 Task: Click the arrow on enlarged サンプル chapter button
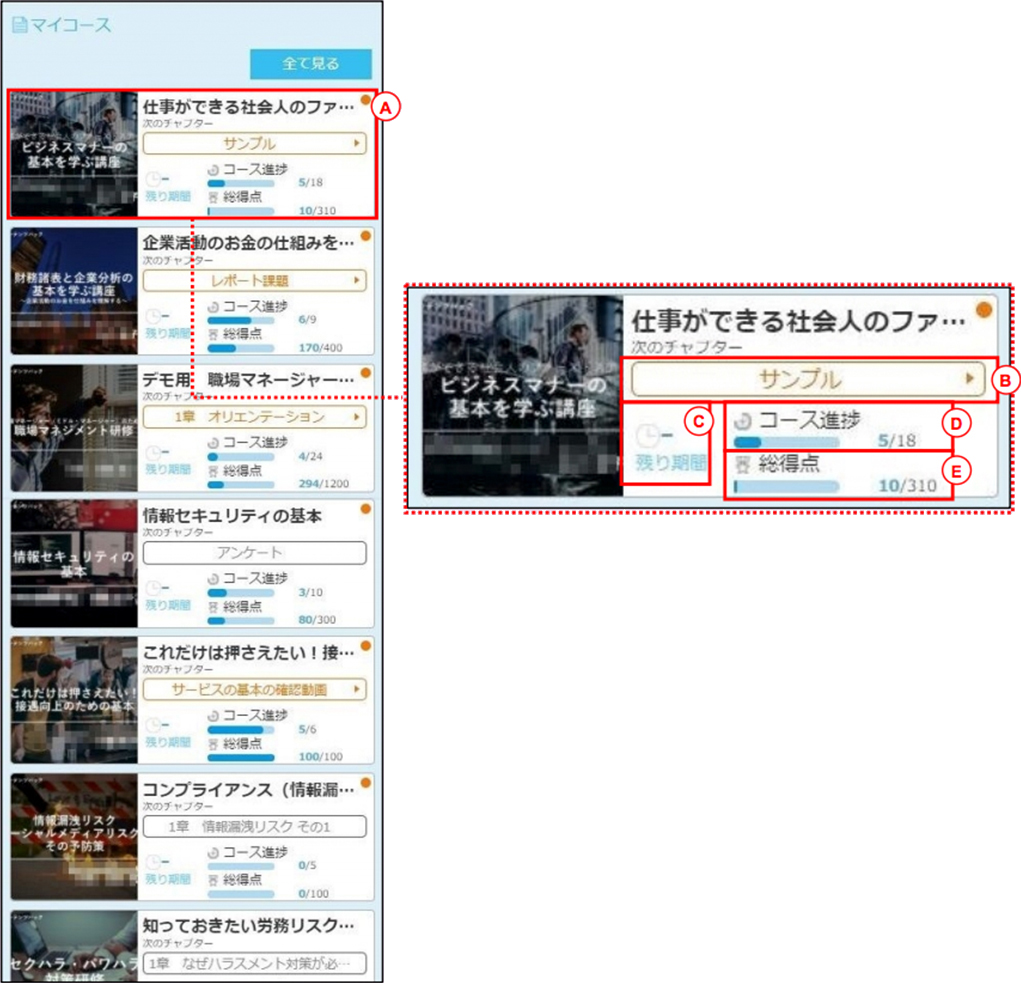(970, 378)
